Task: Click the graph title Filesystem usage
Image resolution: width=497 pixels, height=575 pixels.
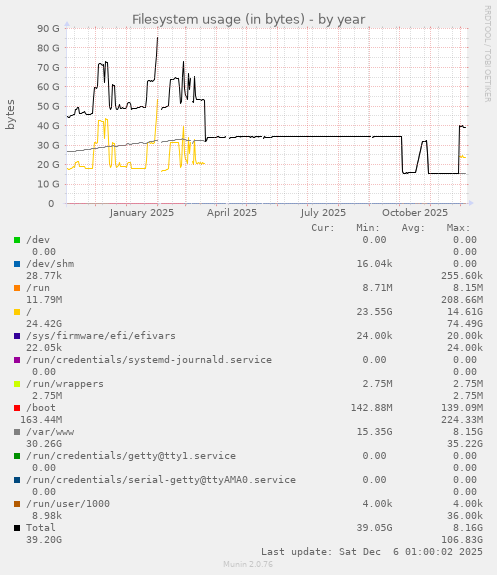Action: 248,19
